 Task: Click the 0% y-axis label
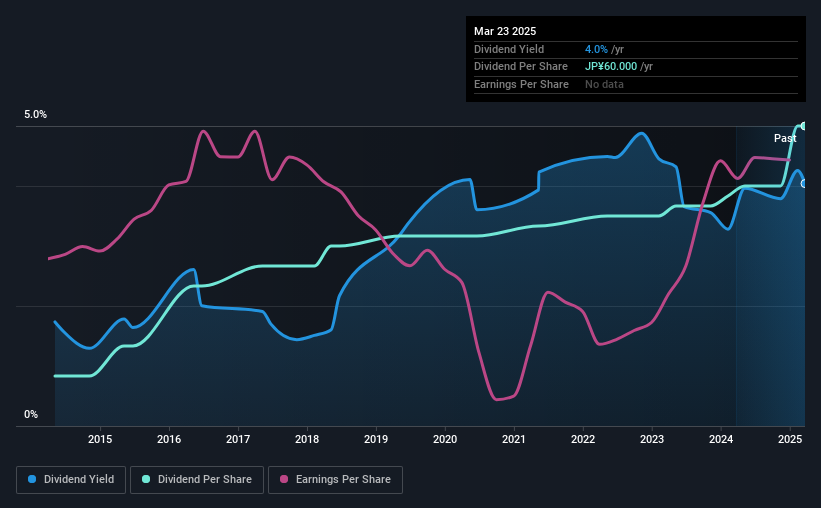31,415
